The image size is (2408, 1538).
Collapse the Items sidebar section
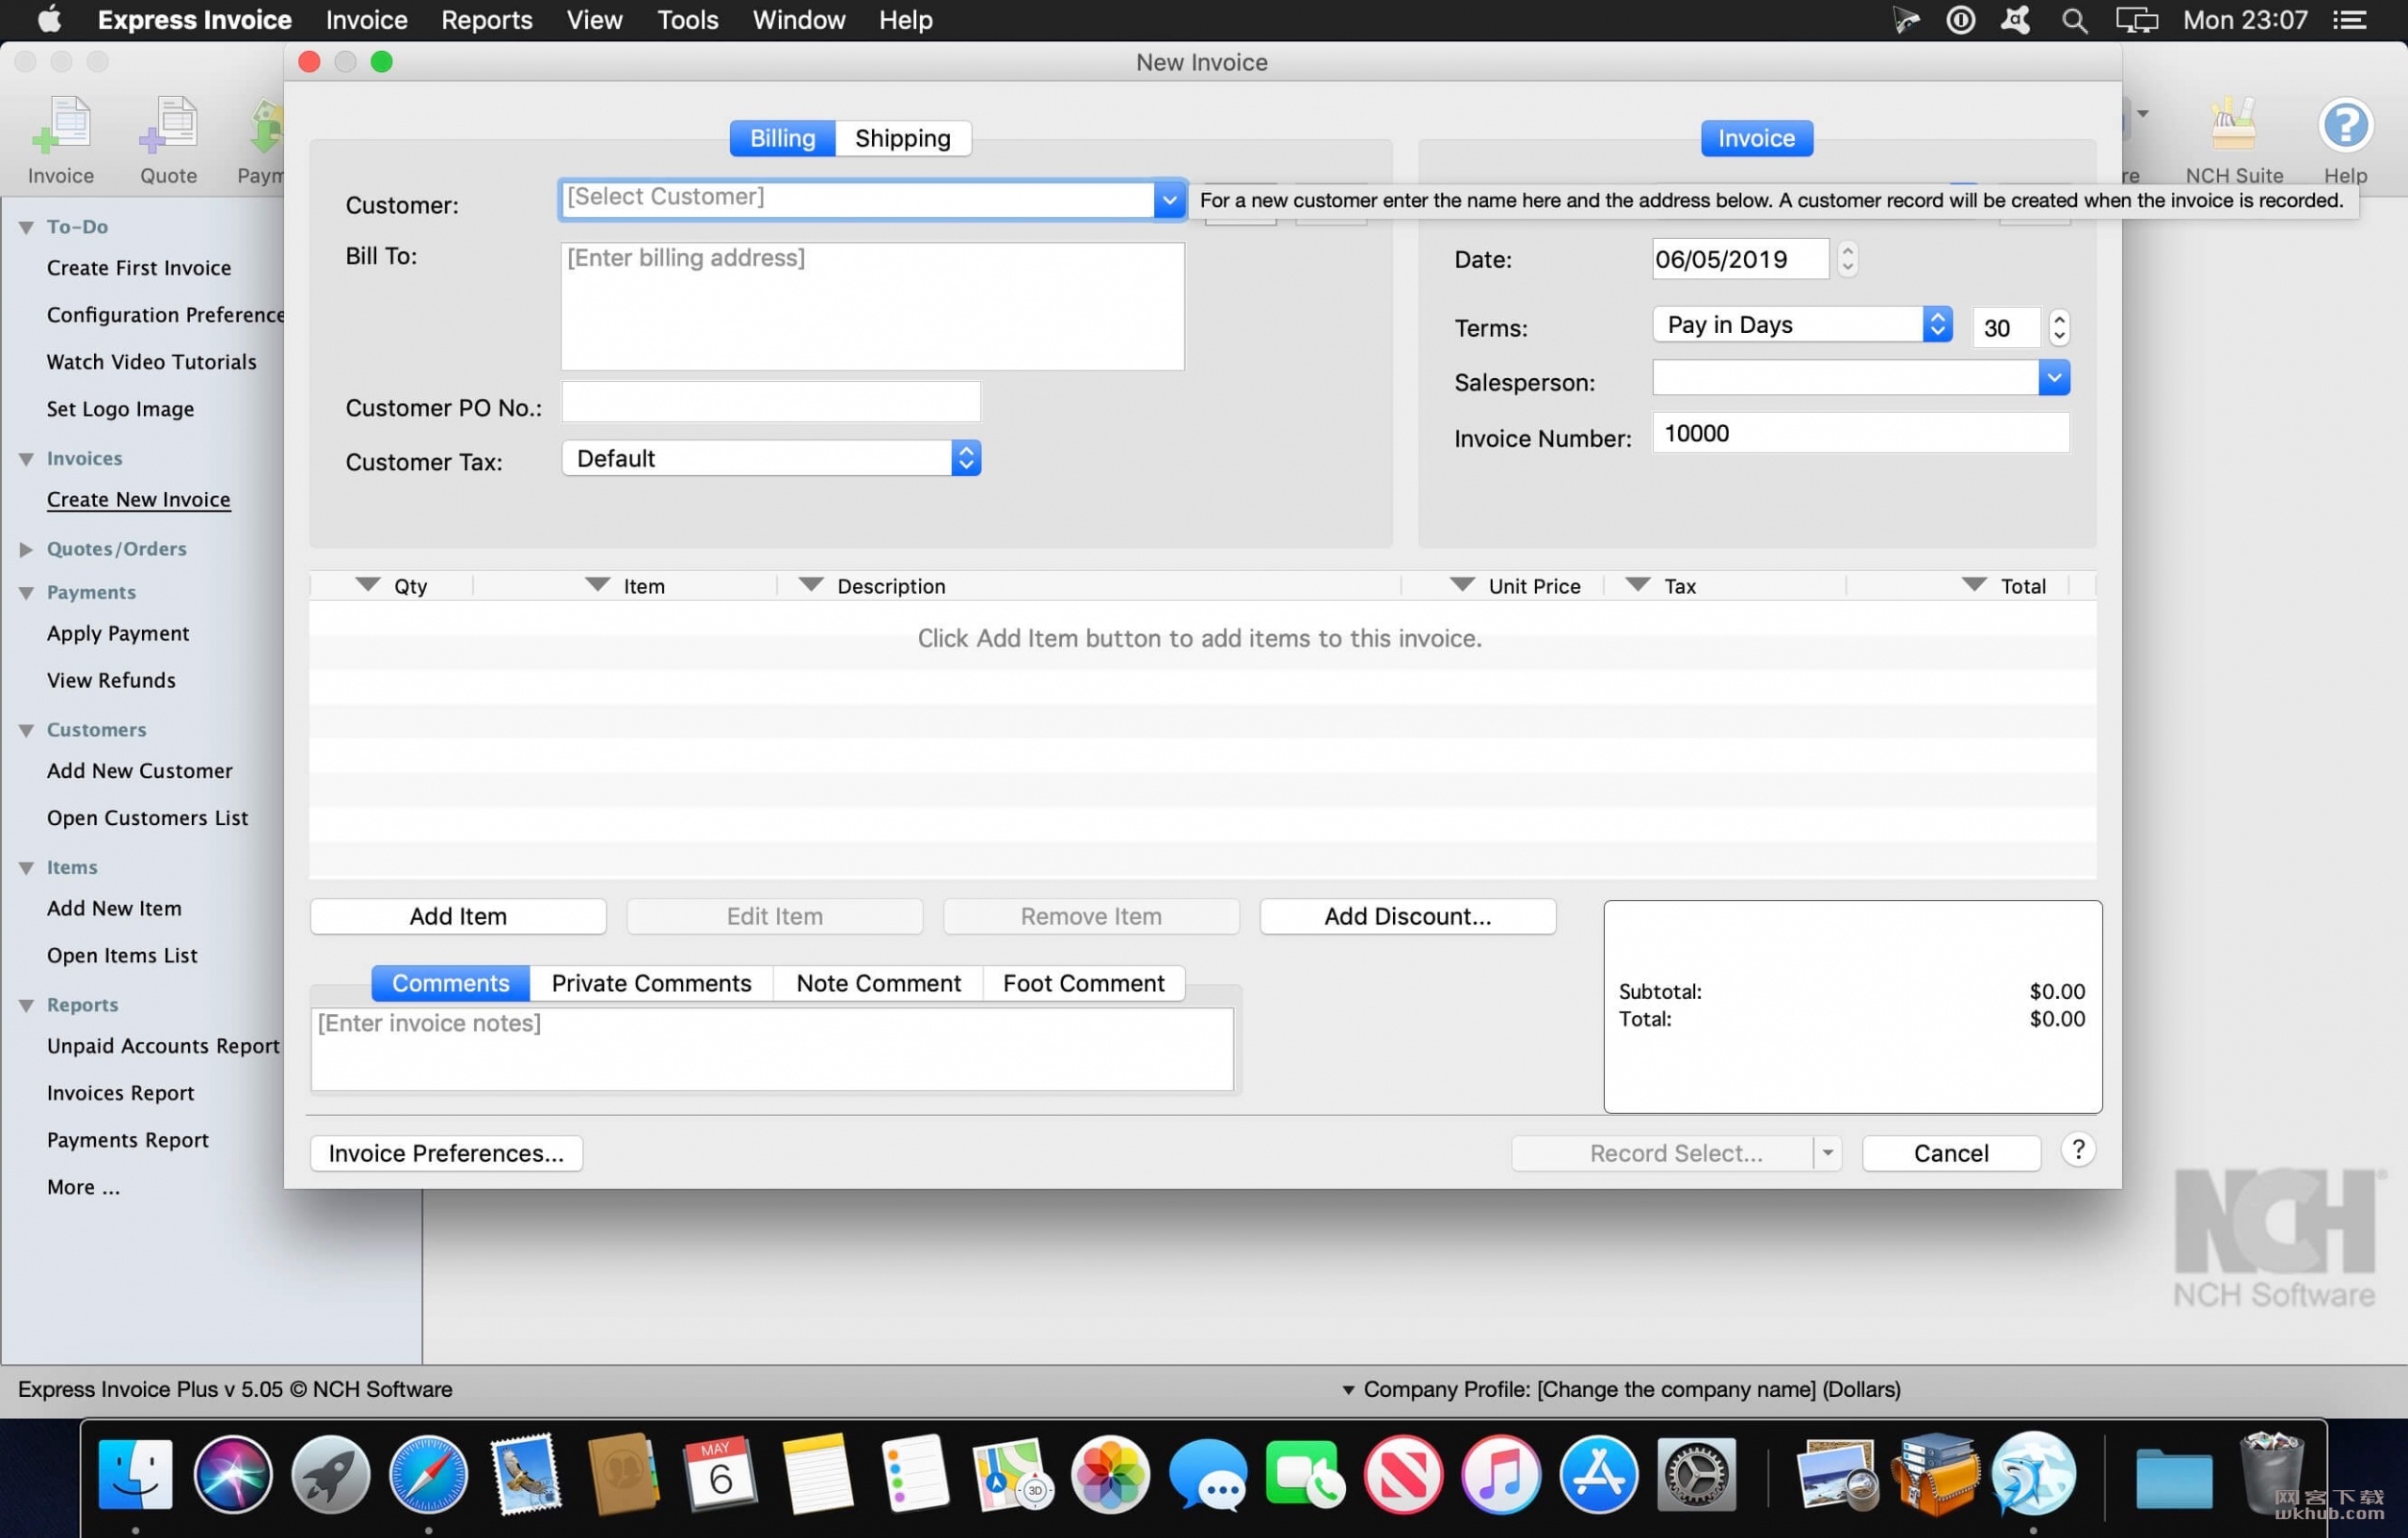(x=27, y=868)
